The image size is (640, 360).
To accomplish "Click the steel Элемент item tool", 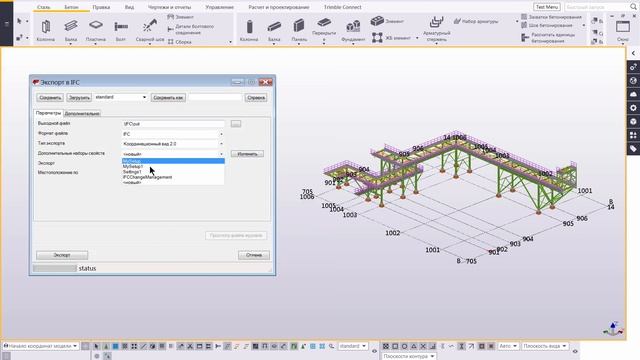I will tap(180, 17).
